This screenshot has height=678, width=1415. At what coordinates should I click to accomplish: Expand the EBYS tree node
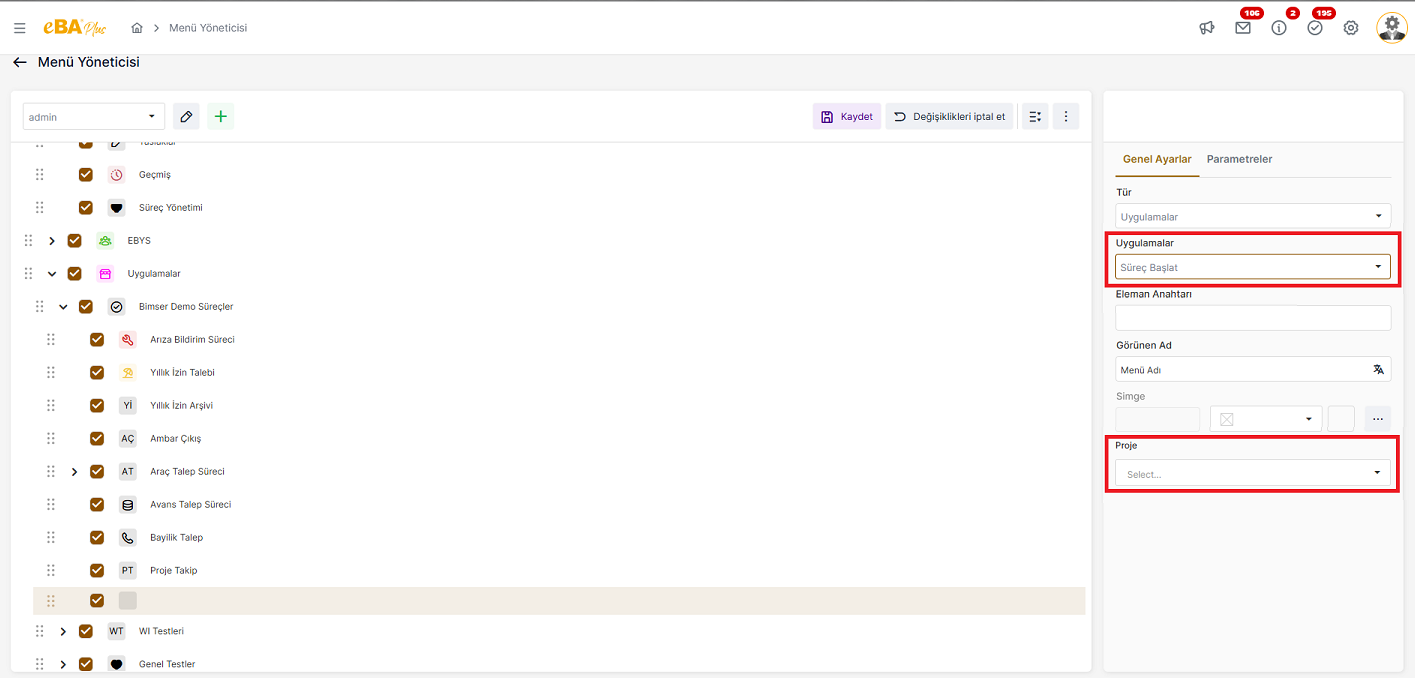pos(52,241)
